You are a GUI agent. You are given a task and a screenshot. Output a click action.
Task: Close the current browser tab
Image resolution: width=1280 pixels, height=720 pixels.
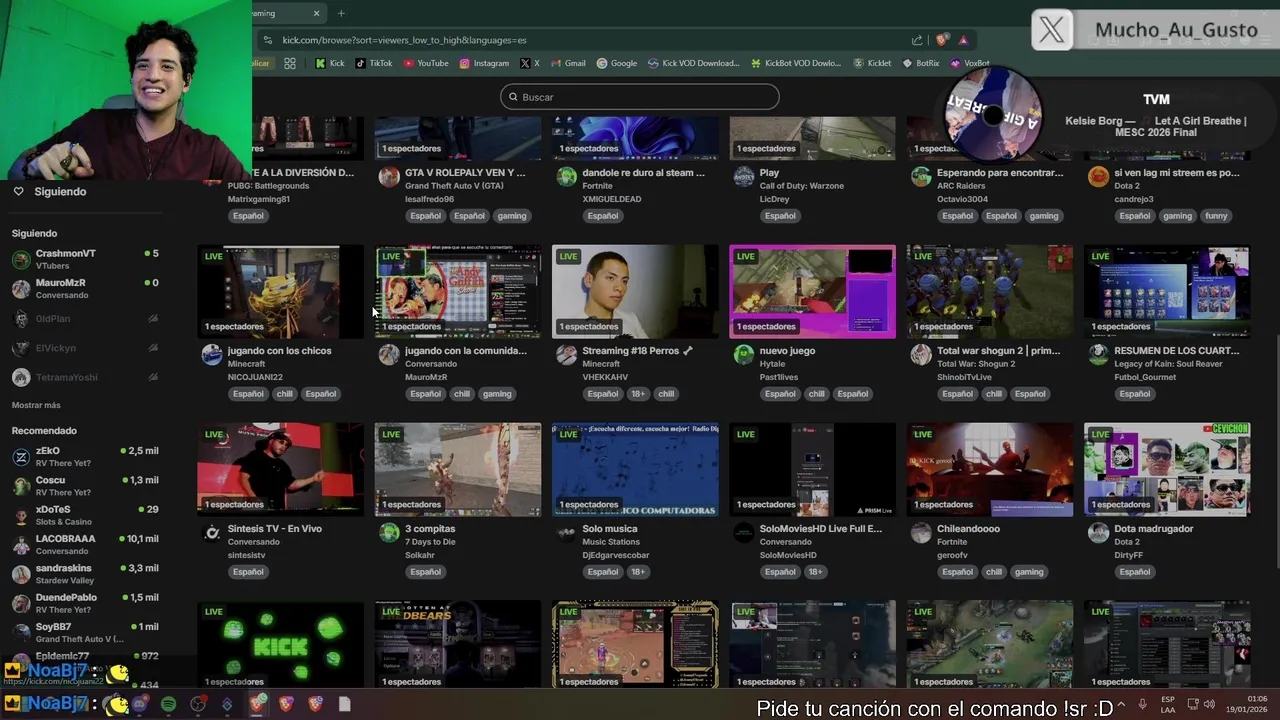(x=316, y=13)
